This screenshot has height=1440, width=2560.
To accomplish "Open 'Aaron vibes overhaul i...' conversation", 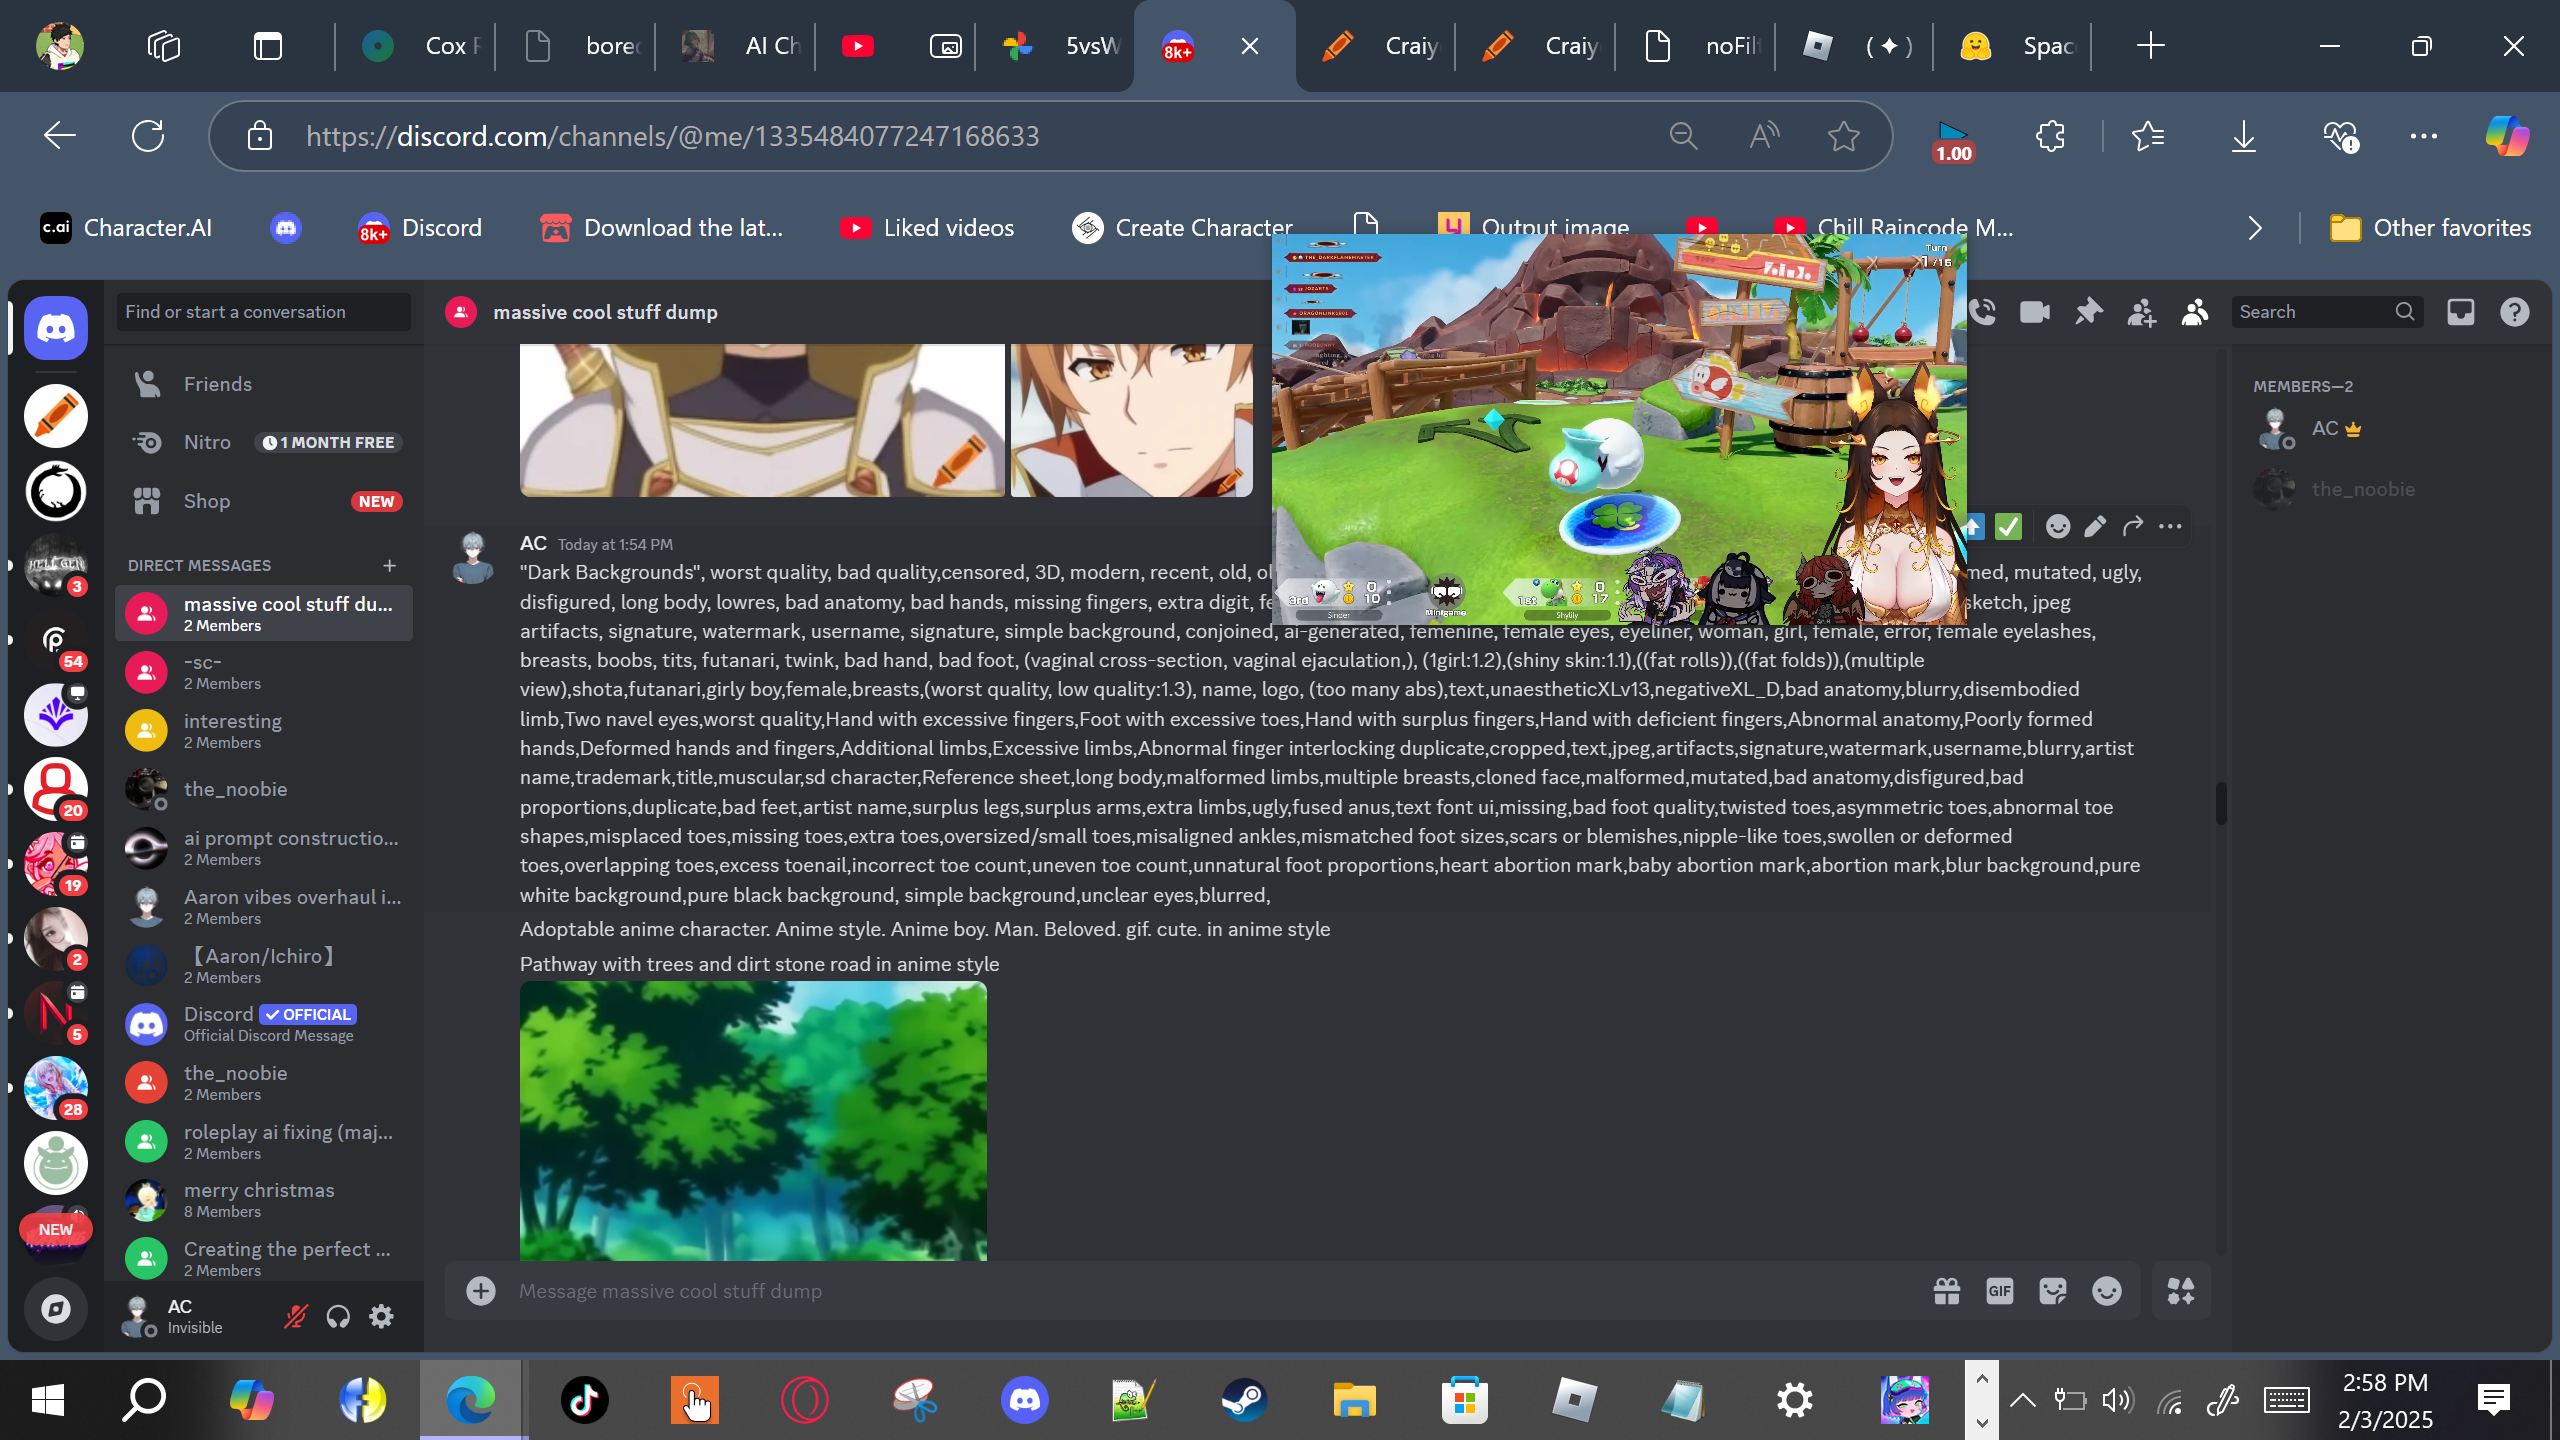I will (x=264, y=907).
